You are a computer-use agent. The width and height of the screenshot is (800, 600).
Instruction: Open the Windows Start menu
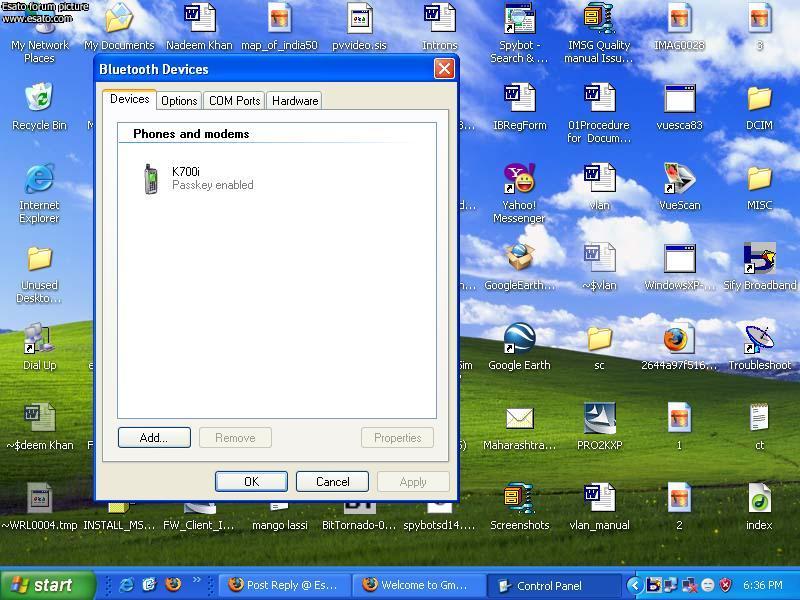click(x=48, y=585)
